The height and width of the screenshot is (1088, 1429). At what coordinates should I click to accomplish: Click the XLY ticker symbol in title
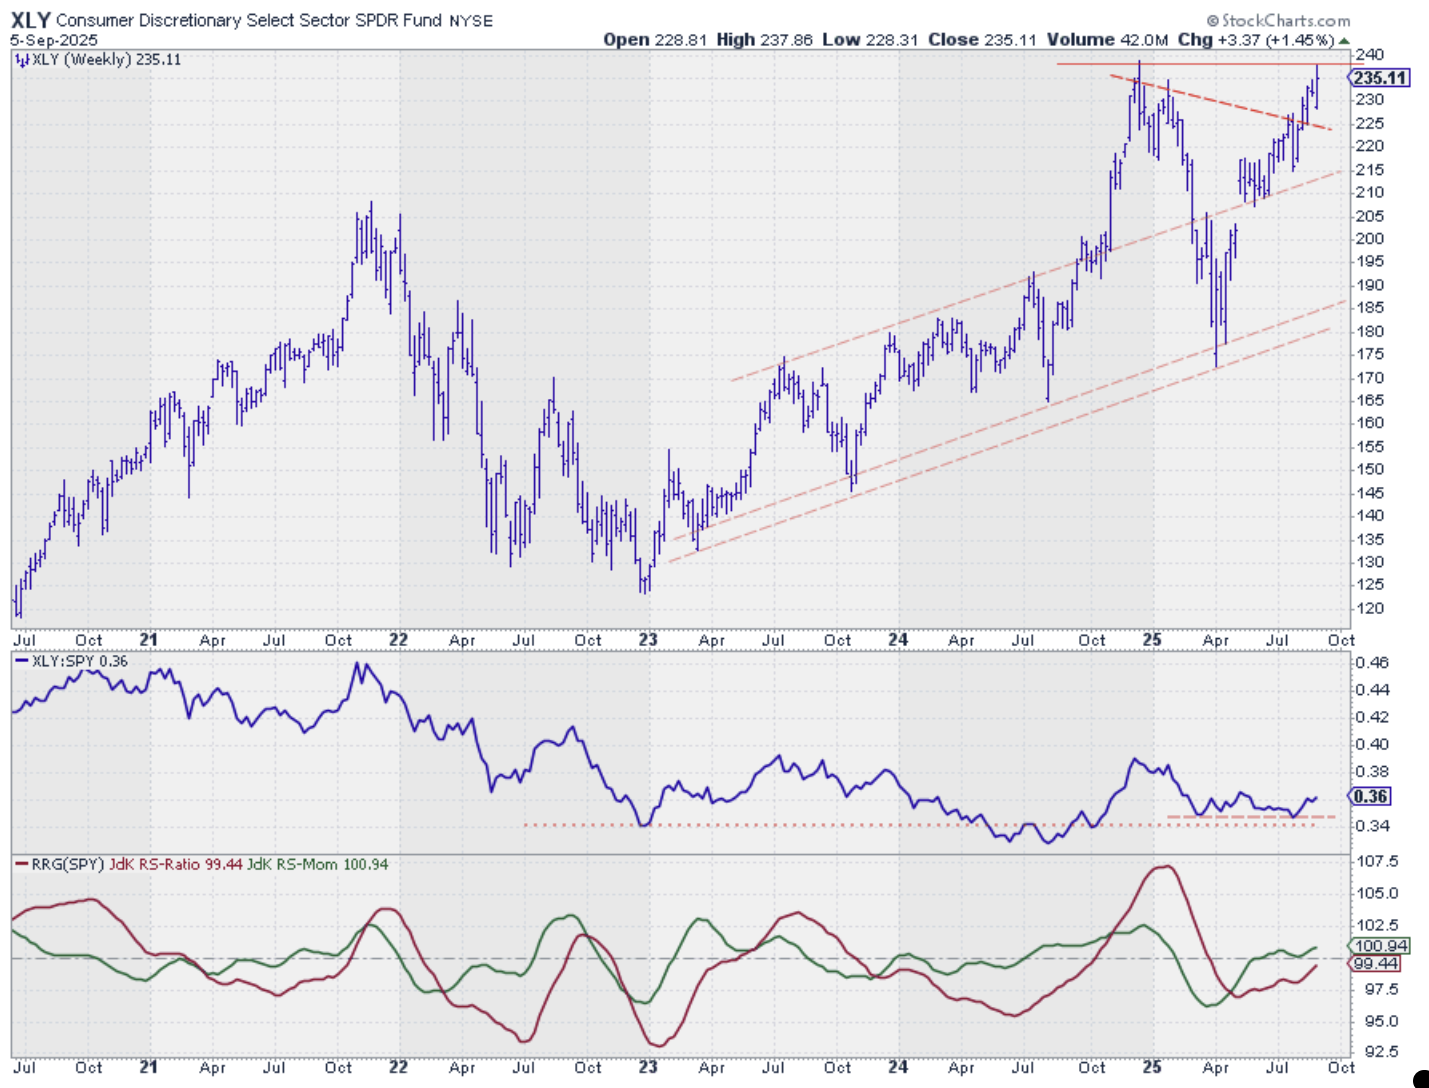tap(30, 20)
